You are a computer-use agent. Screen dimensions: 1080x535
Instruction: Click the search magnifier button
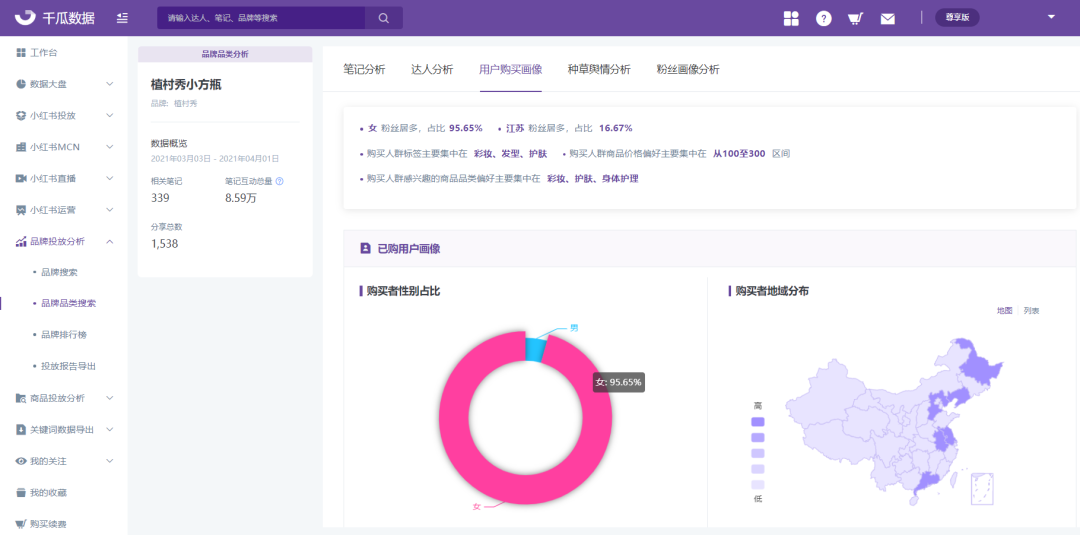[384, 18]
